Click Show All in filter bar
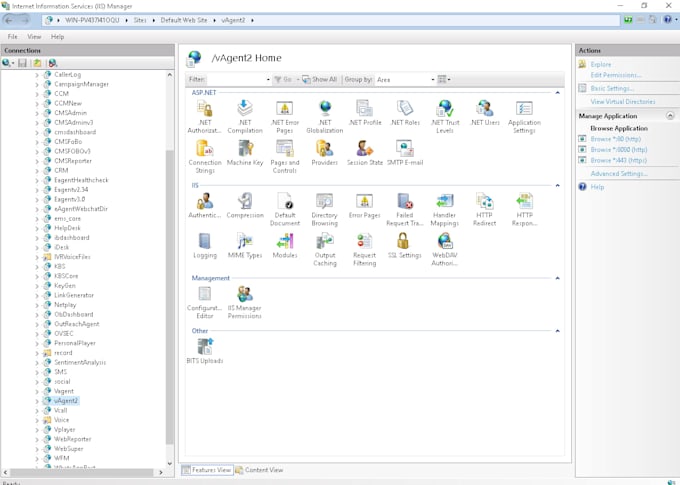680x485 pixels. tap(320, 79)
